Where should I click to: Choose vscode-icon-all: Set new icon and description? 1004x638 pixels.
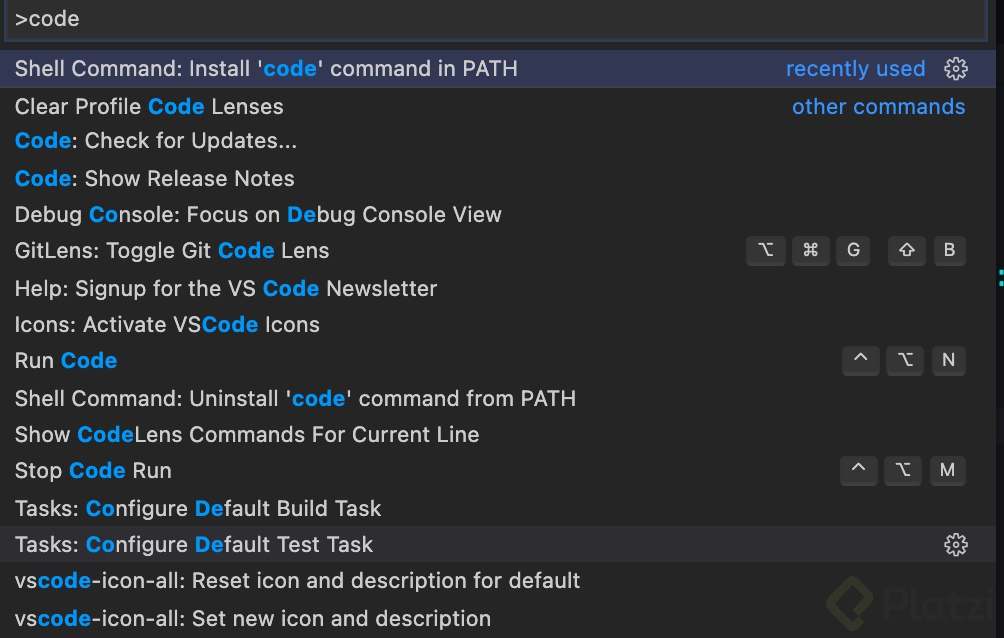pos(498,619)
